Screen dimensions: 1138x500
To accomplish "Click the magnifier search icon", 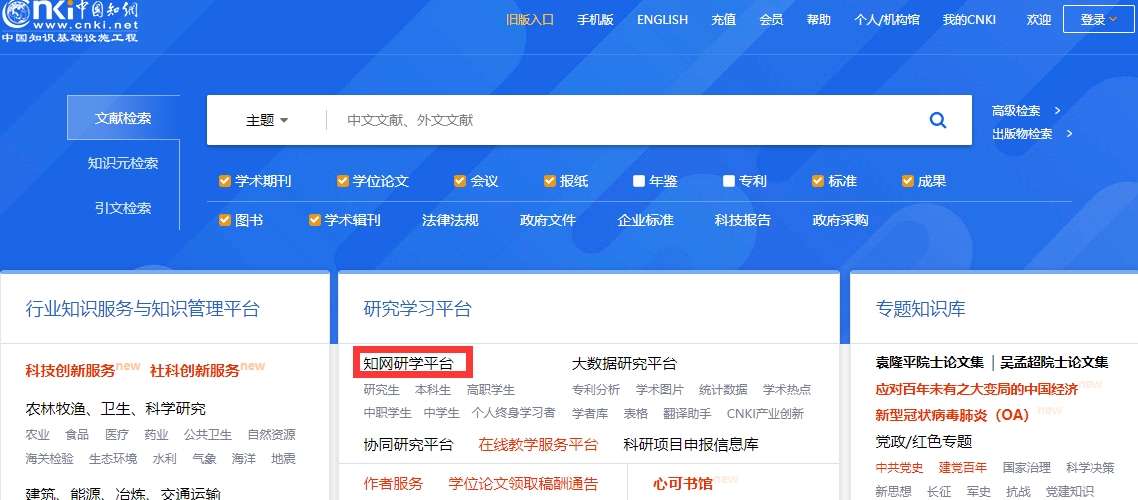I will pyautogui.click(x=938, y=120).
